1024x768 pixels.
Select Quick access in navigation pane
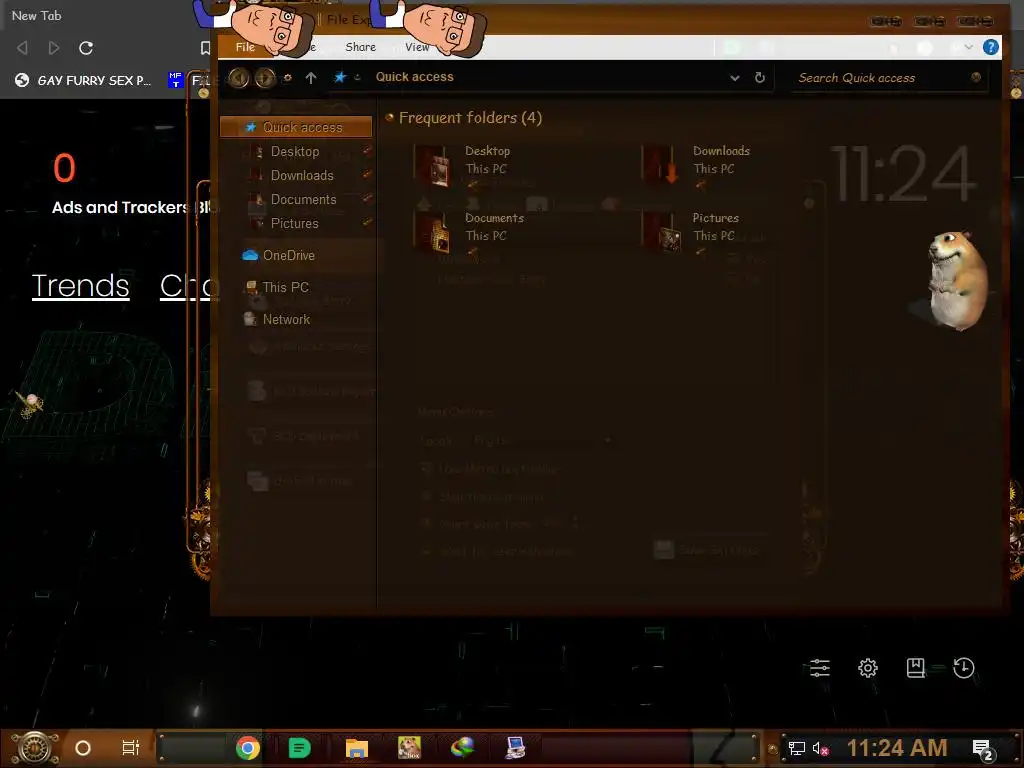(x=296, y=127)
